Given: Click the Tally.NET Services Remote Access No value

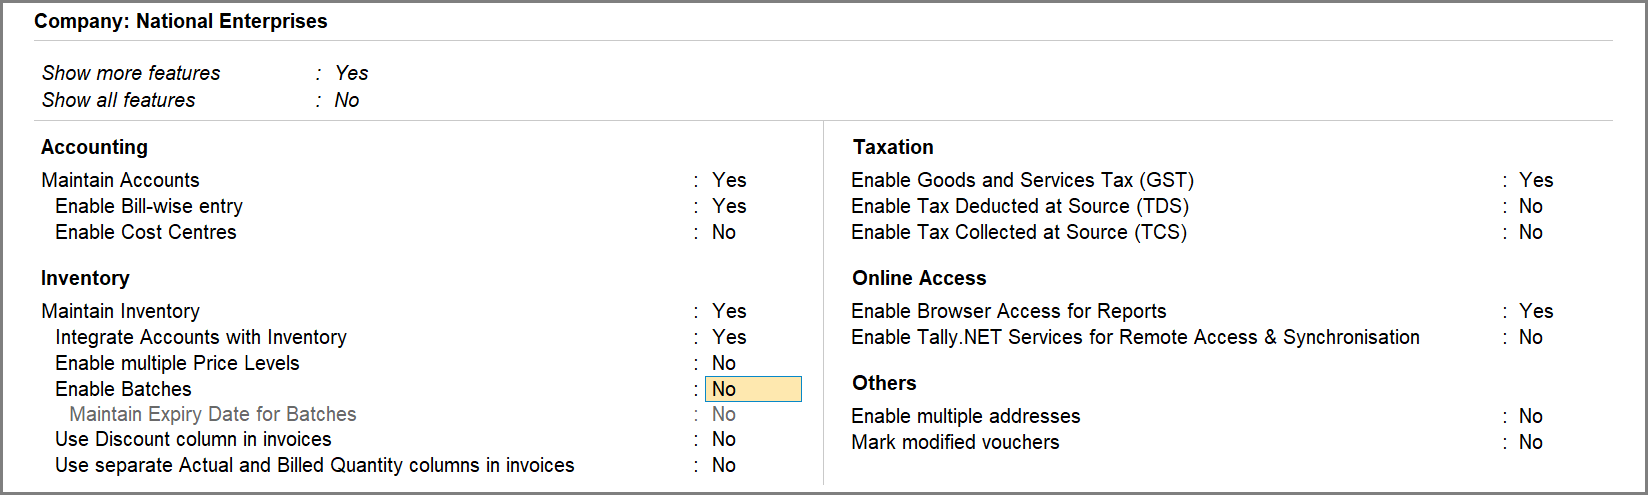Looking at the screenshot, I should (1530, 337).
